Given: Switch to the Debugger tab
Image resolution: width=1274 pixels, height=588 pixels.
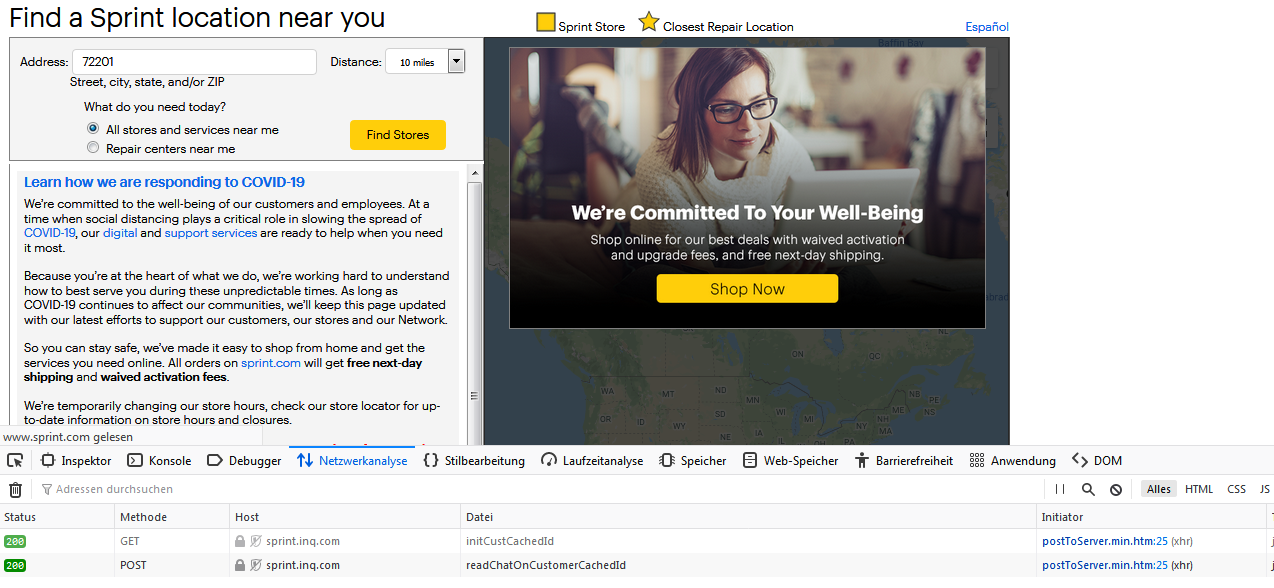Looking at the screenshot, I should click(244, 460).
